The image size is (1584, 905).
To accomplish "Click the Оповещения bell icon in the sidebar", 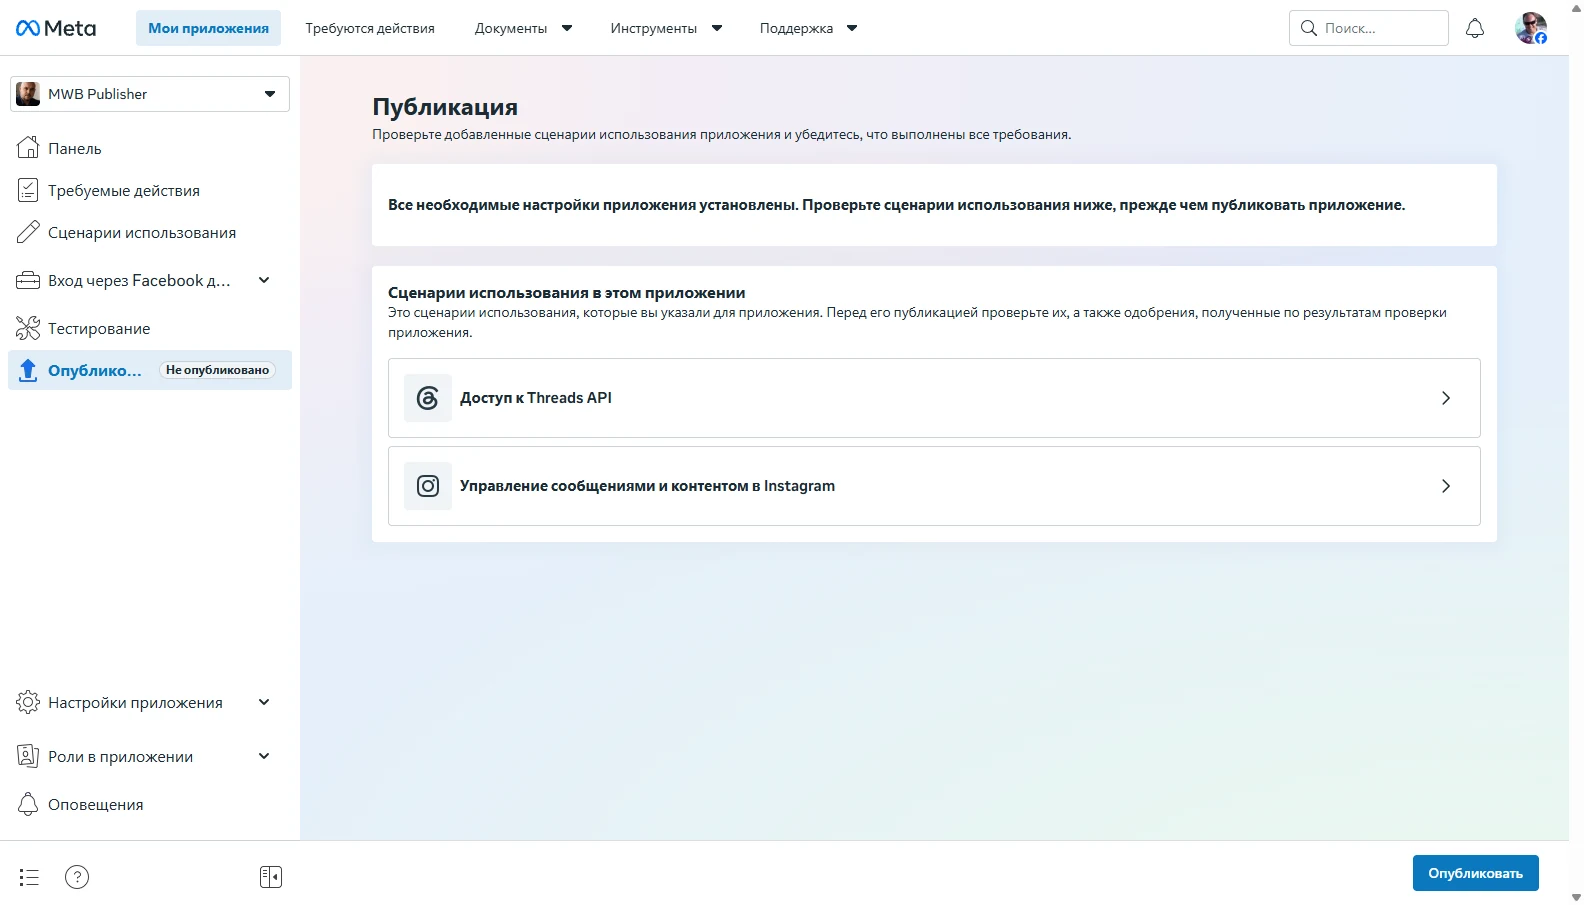I will (x=28, y=804).
